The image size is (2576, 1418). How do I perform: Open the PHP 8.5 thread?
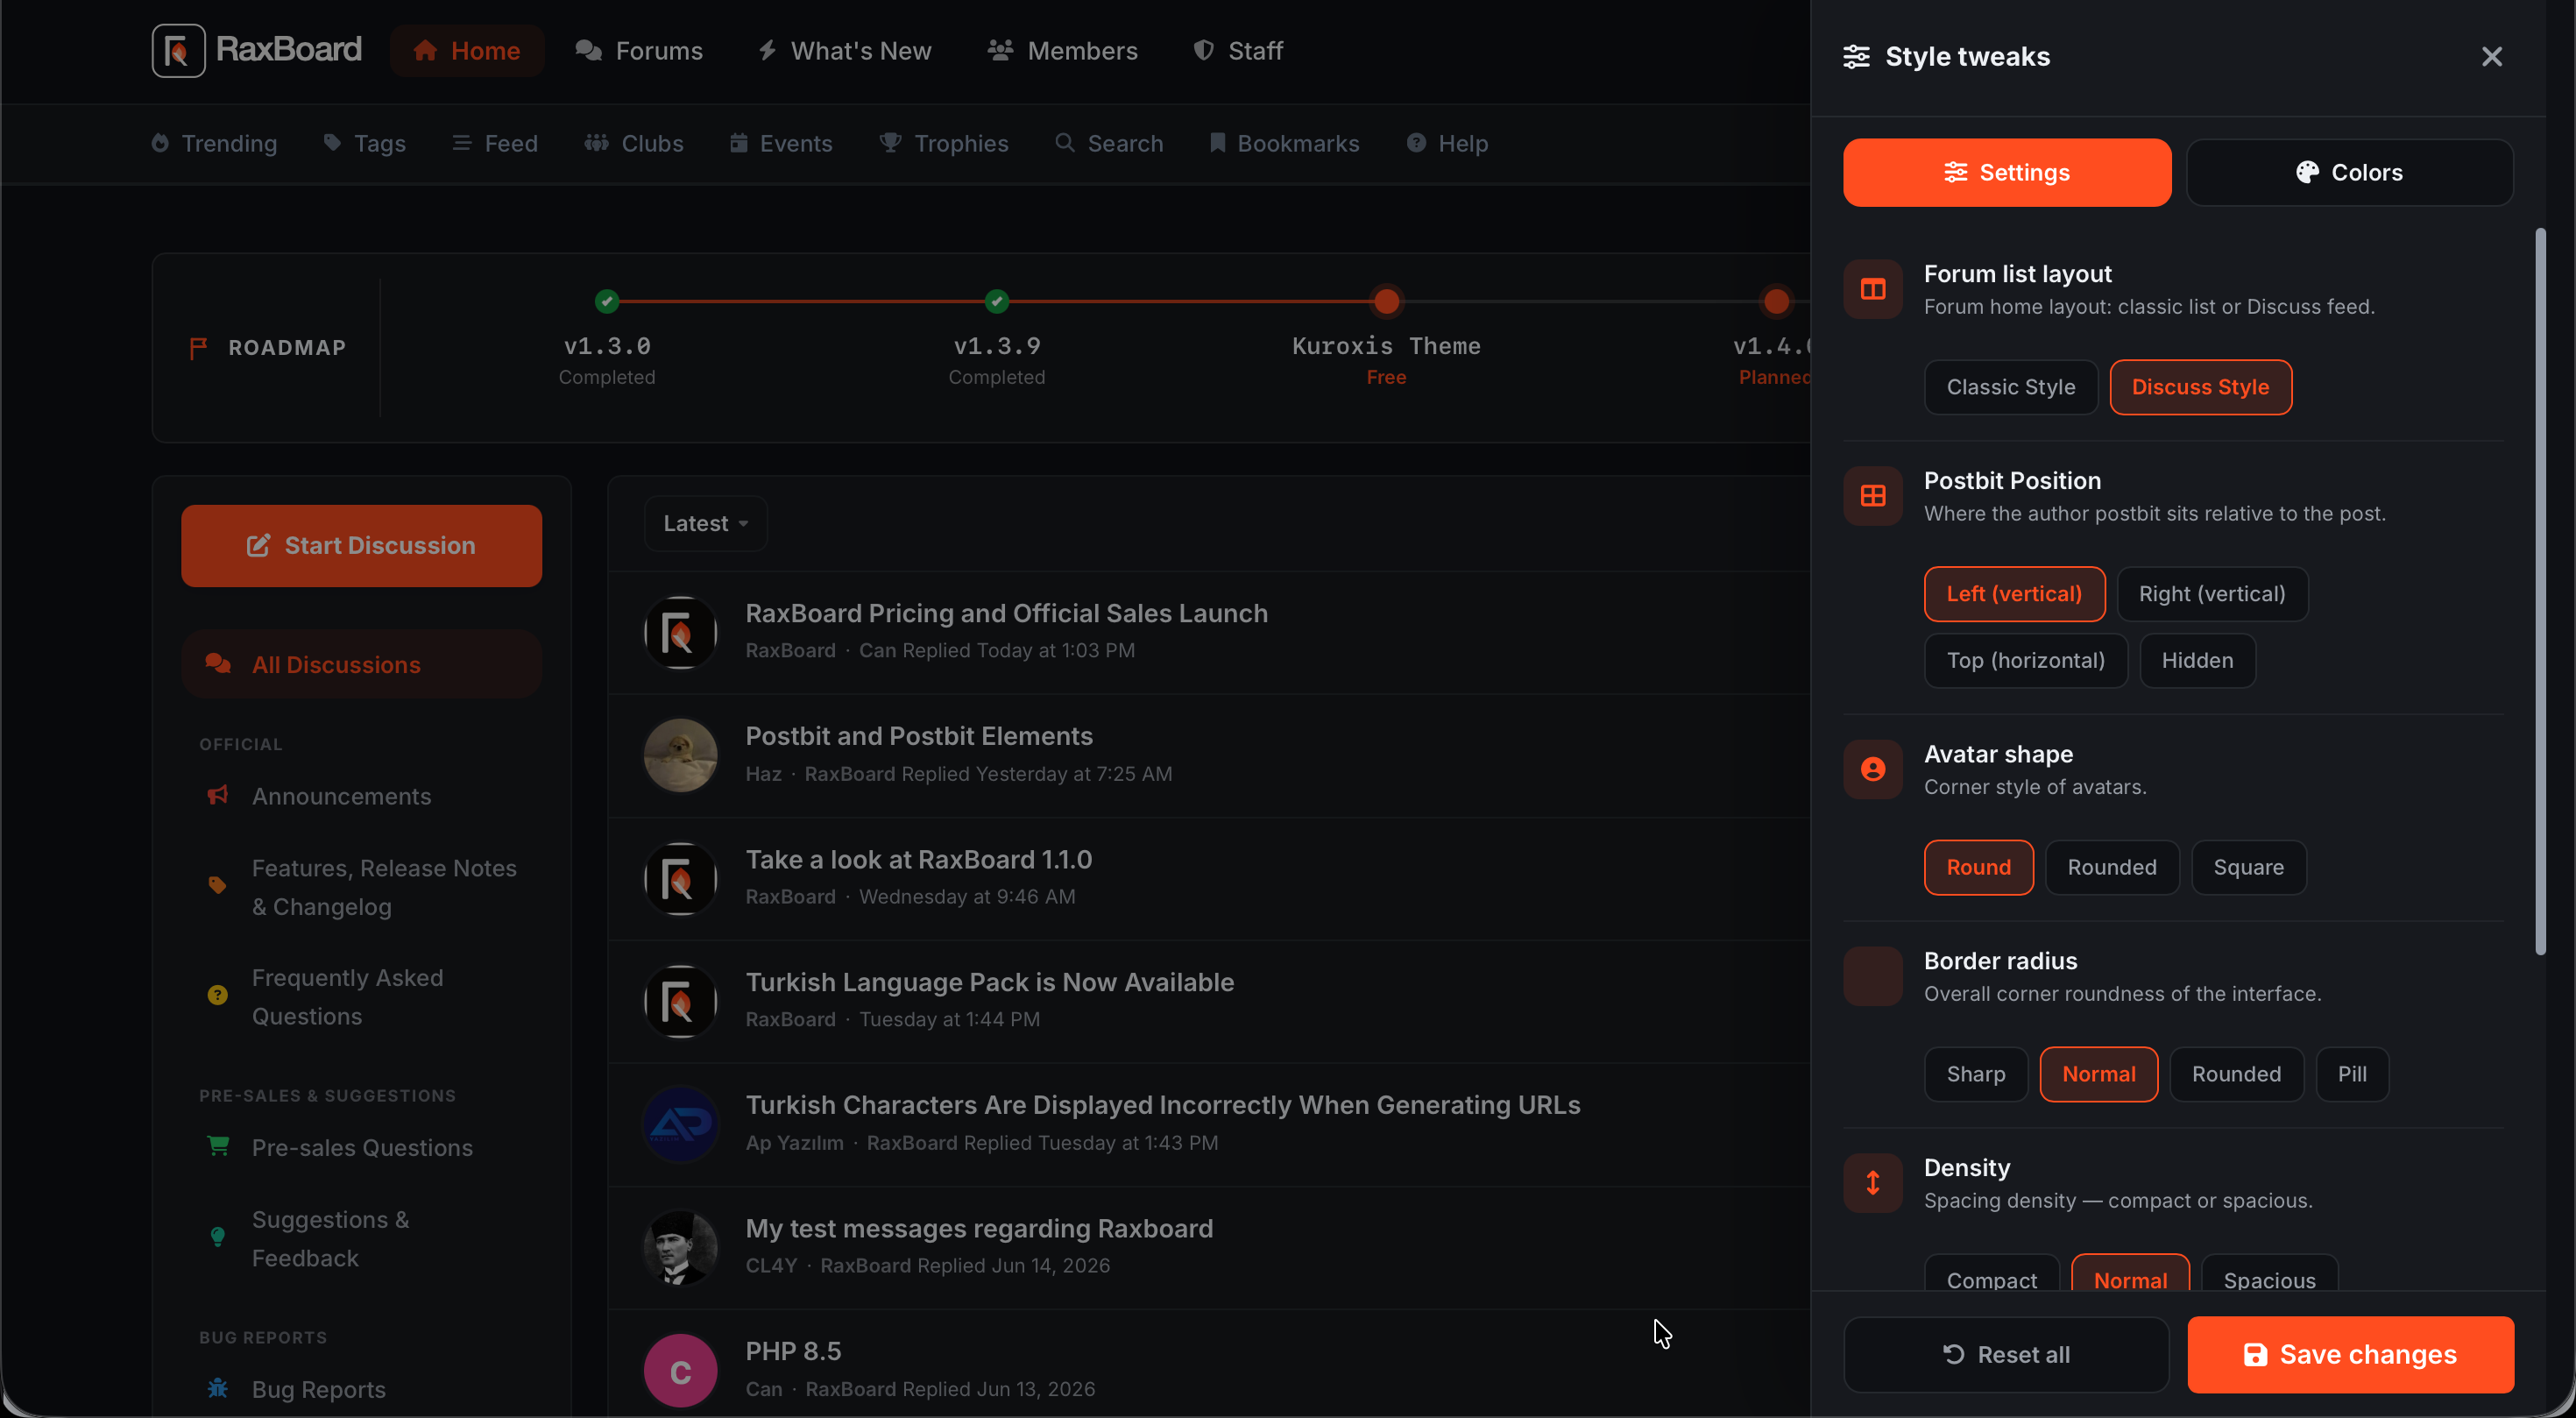point(793,1351)
